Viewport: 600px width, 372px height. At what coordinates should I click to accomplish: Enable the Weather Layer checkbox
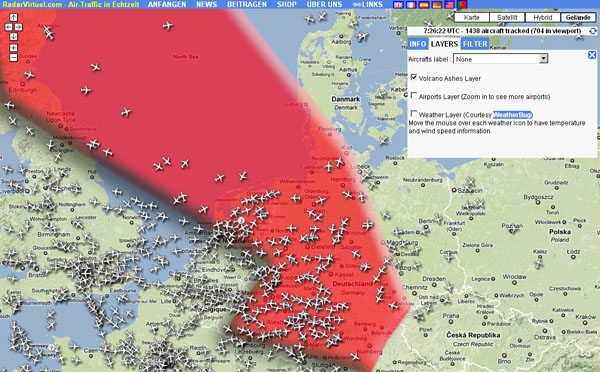pos(414,114)
